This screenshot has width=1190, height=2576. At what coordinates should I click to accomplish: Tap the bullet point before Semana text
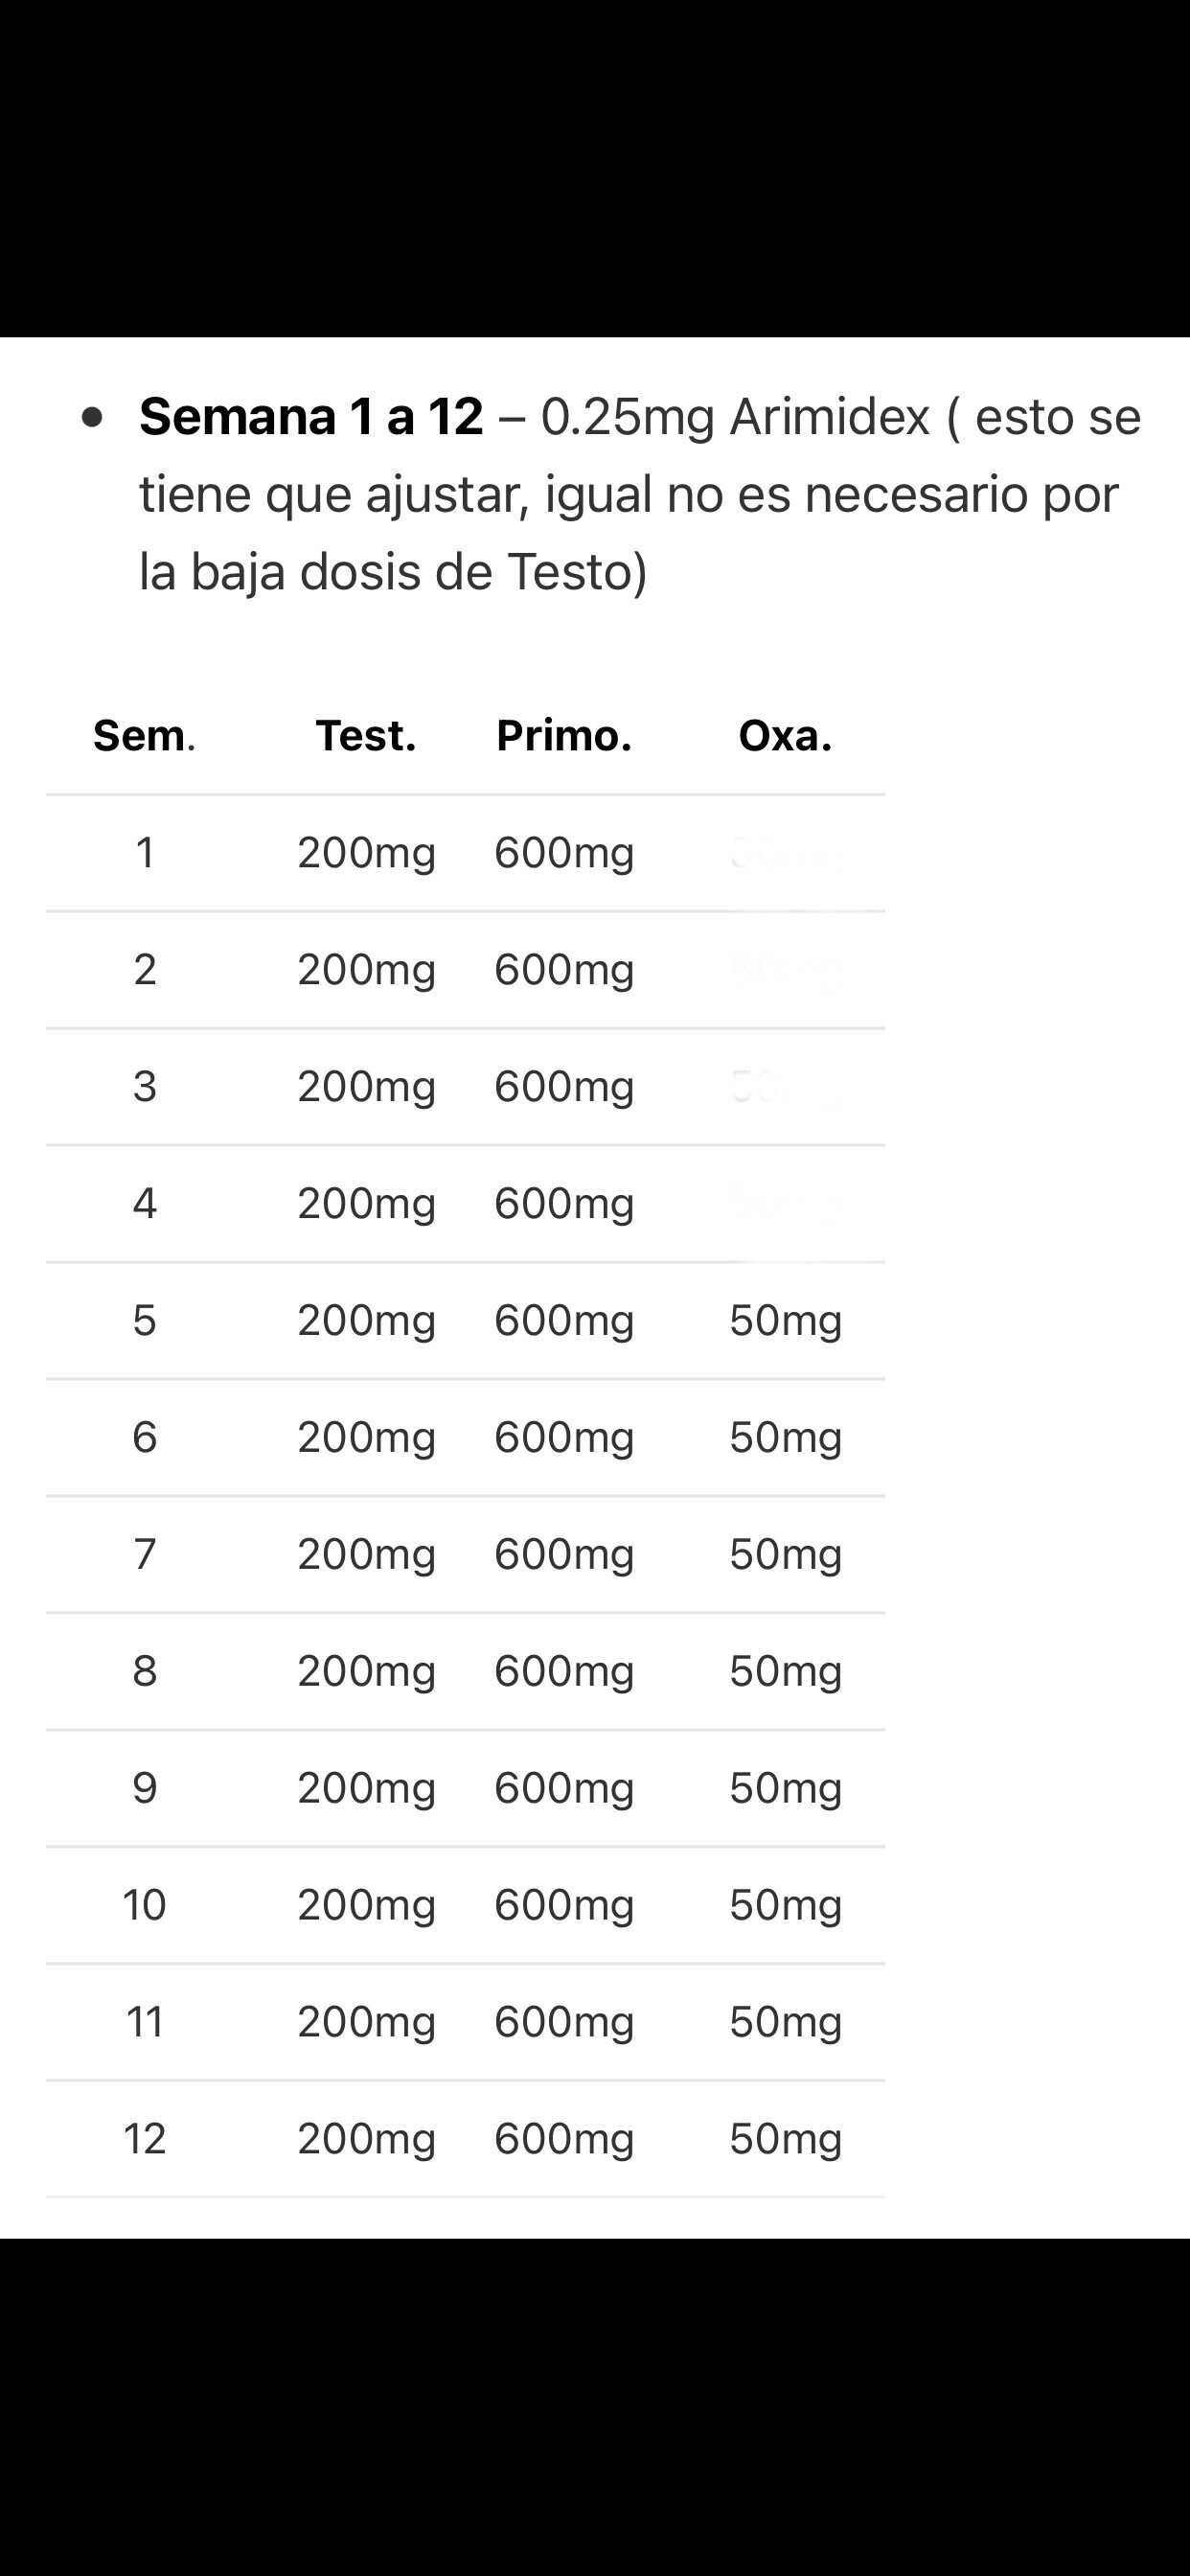93,417
